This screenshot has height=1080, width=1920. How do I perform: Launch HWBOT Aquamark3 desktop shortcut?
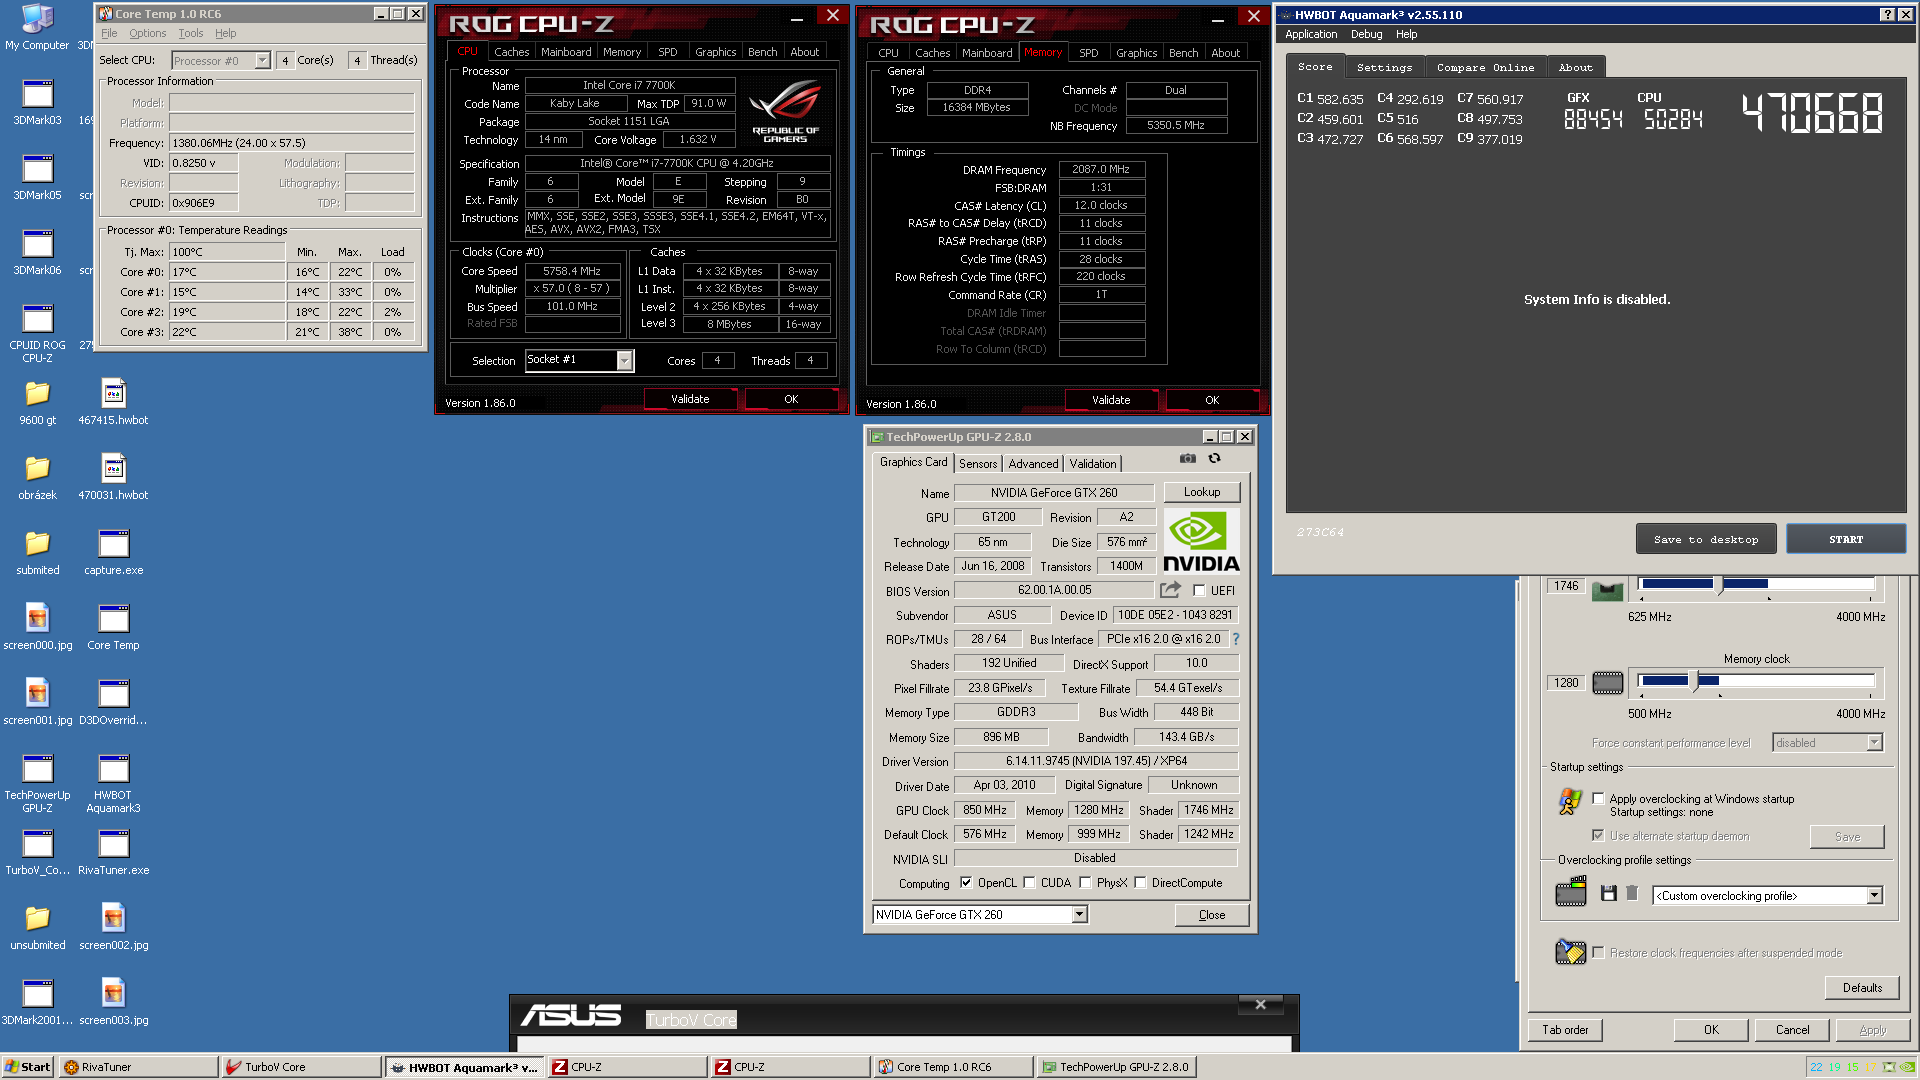[113, 784]
